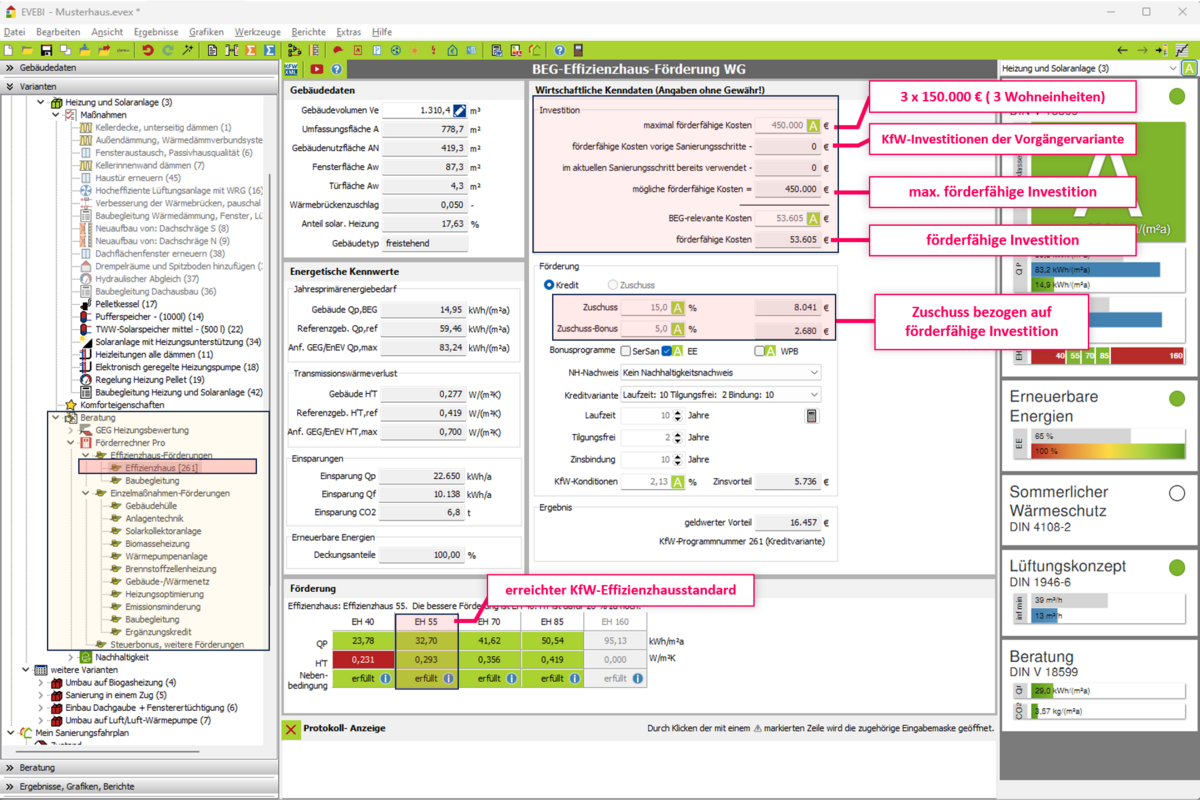Click the info icon in the EH 55 column

click(449, 678)
